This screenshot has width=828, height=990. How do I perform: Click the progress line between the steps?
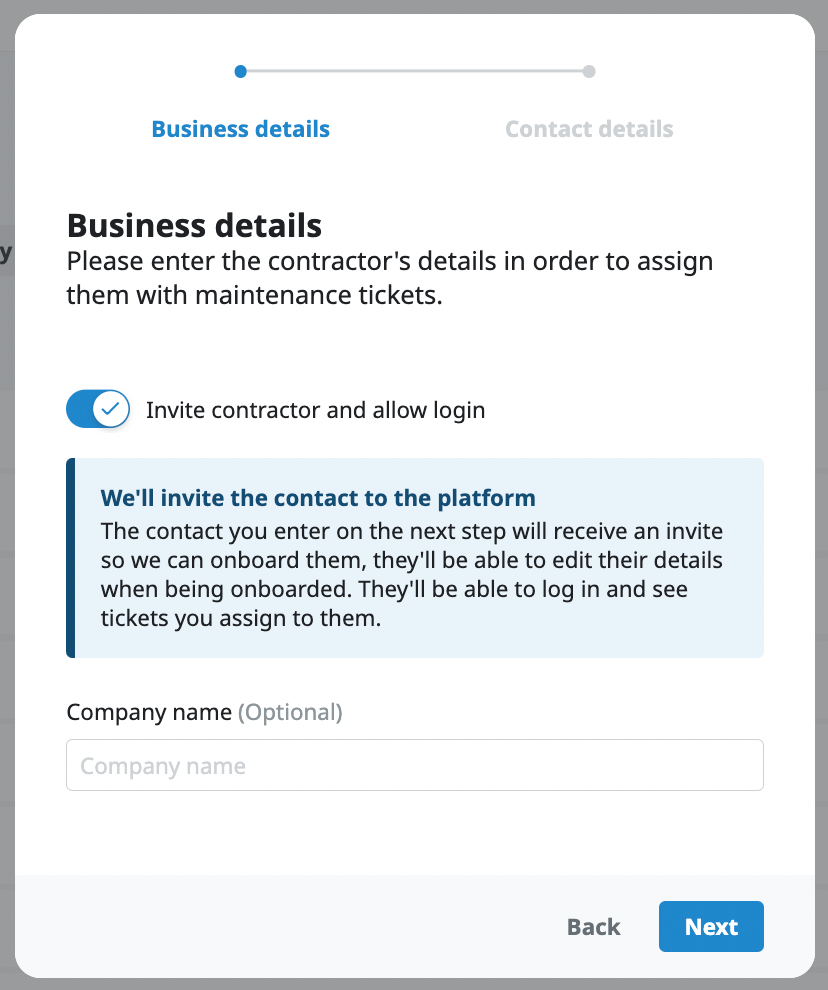(x=414, y=71)
